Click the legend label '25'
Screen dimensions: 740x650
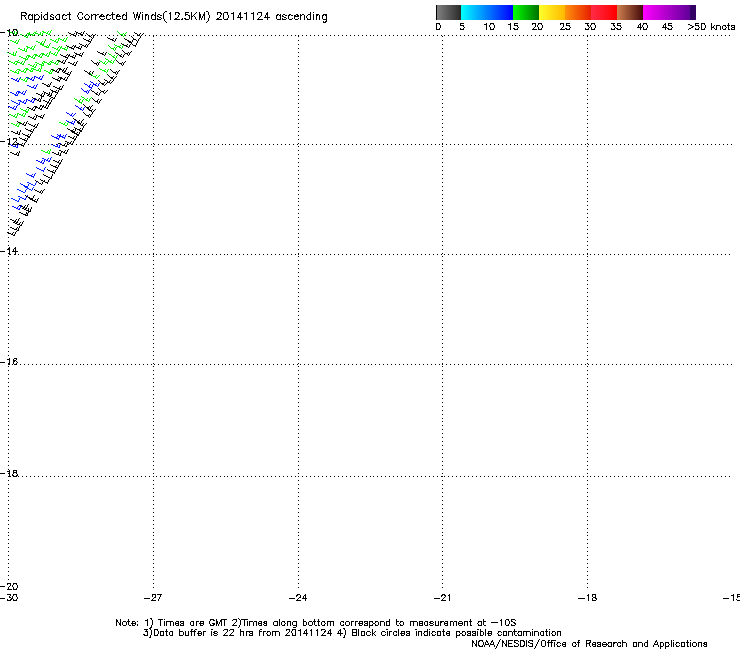click(565, 27)
